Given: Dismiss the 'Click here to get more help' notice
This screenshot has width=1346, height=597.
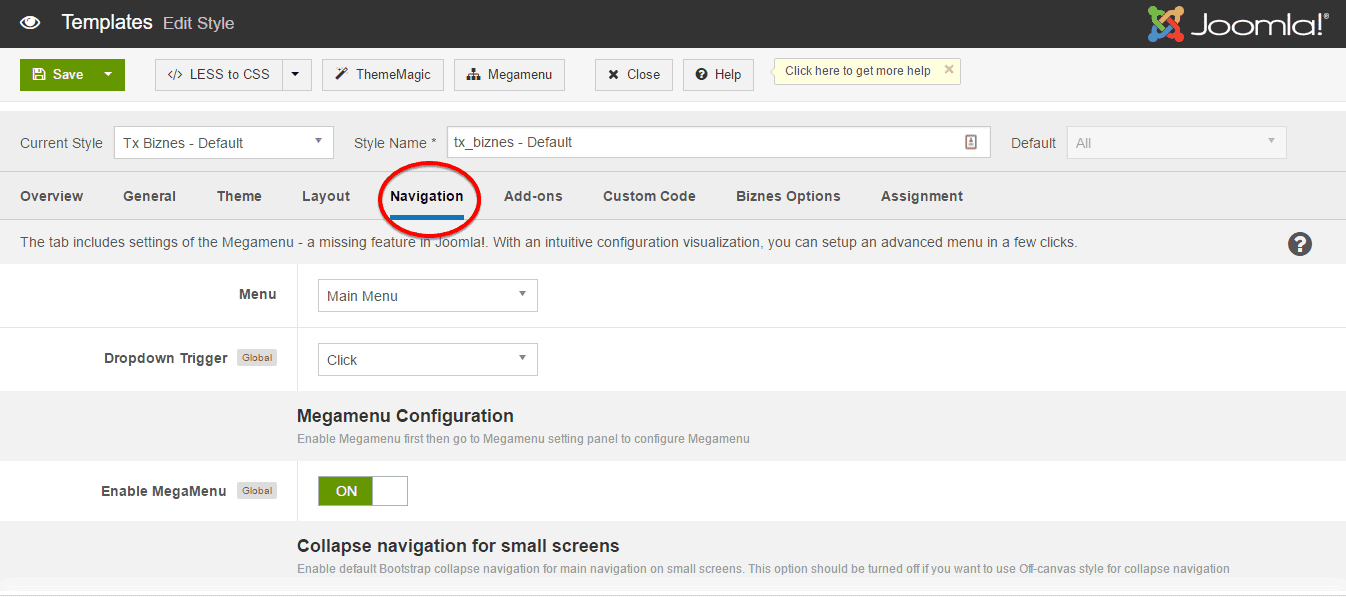Looking at the screenshot, I should 948,70.
